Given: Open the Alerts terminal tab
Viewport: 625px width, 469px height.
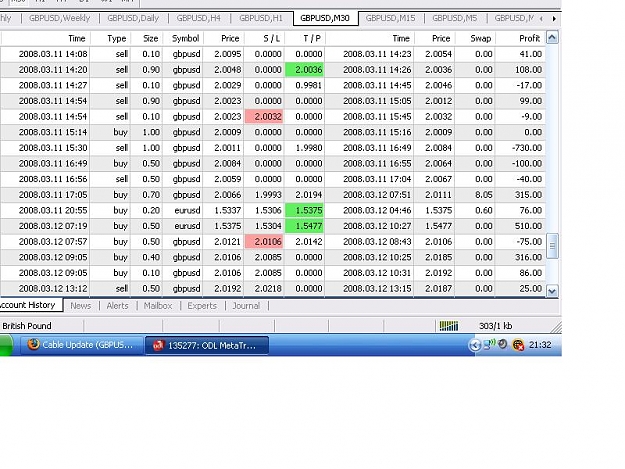Looking at the screenshot, I should pos(117,306).
